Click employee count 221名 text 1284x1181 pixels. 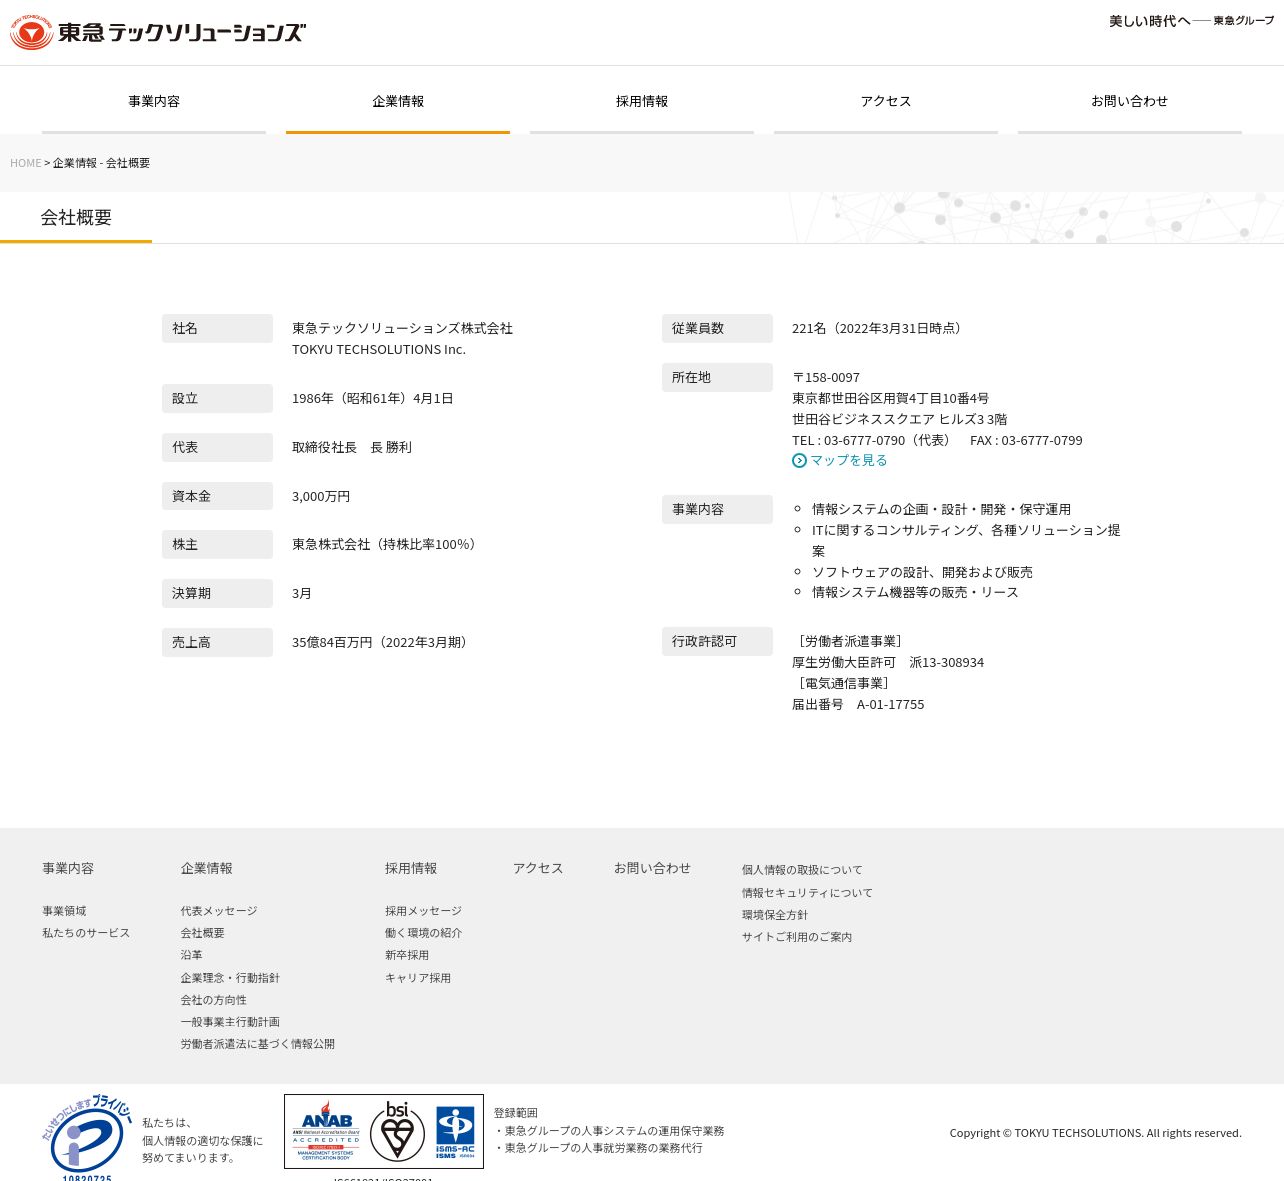pyautogui.click(x=879, y=329)
